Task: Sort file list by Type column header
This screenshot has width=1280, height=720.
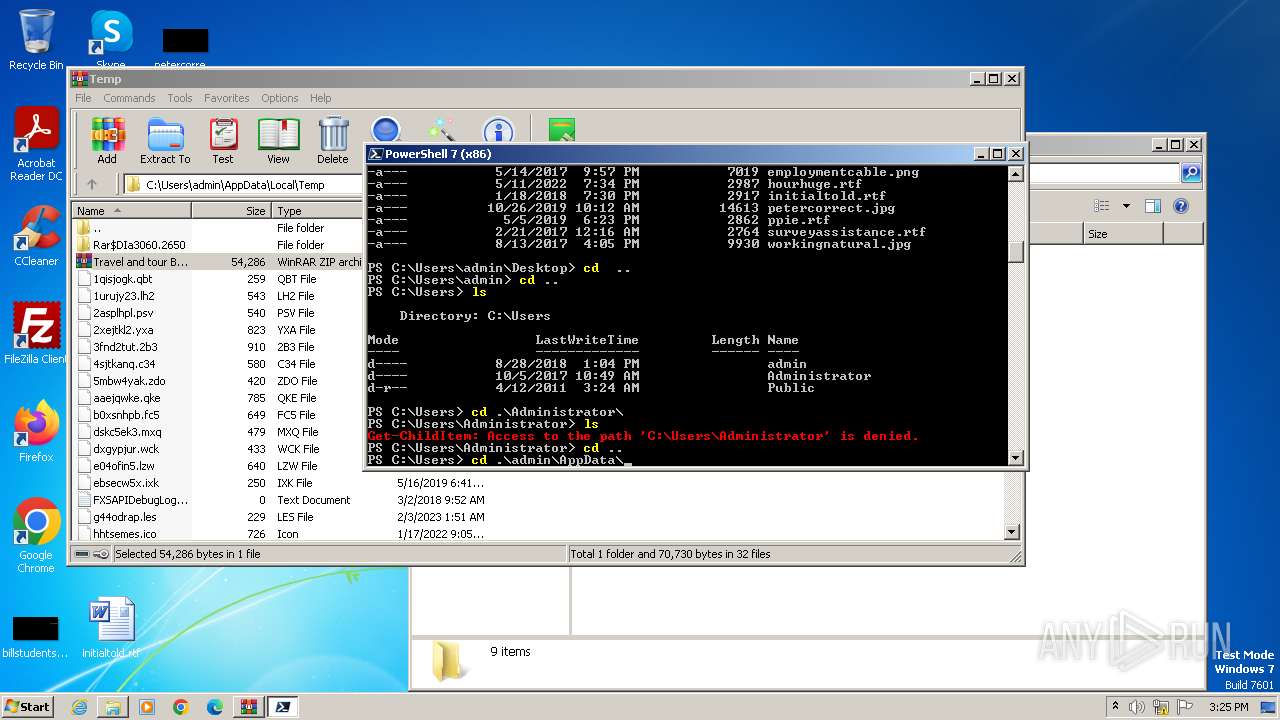Action: point(317,211)
